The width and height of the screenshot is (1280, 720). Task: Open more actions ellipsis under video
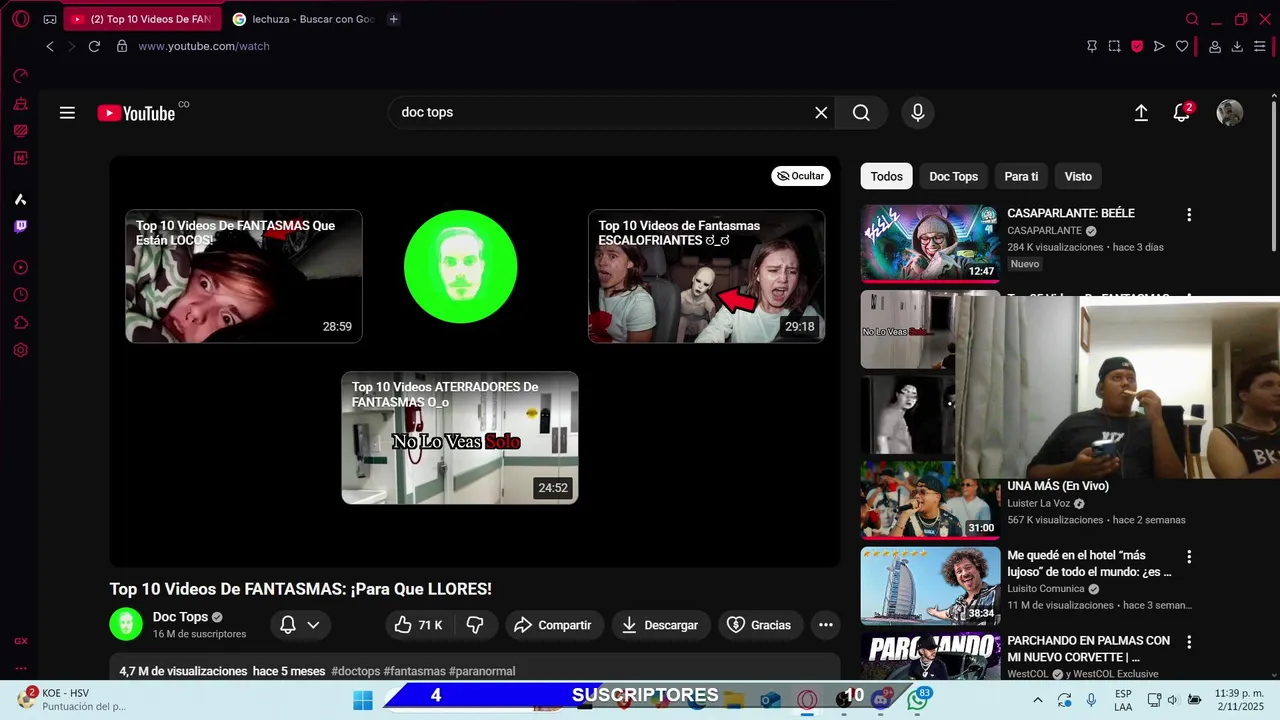[826, 625]
